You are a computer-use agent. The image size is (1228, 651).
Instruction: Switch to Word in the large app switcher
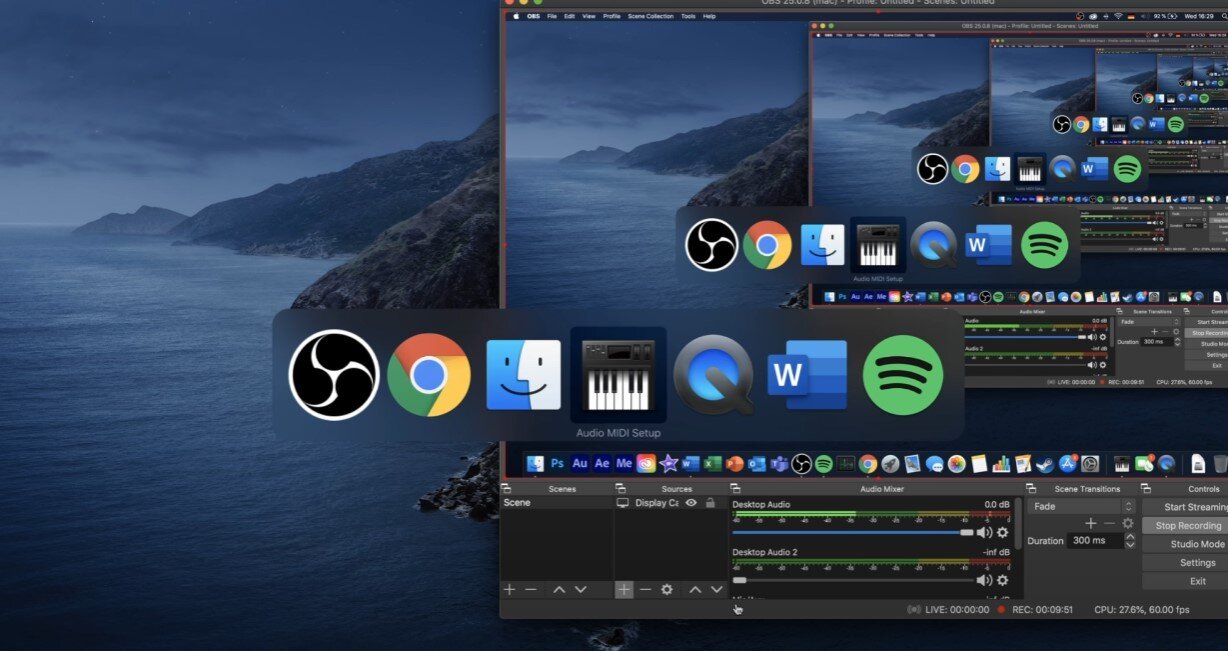coord(807,375)
